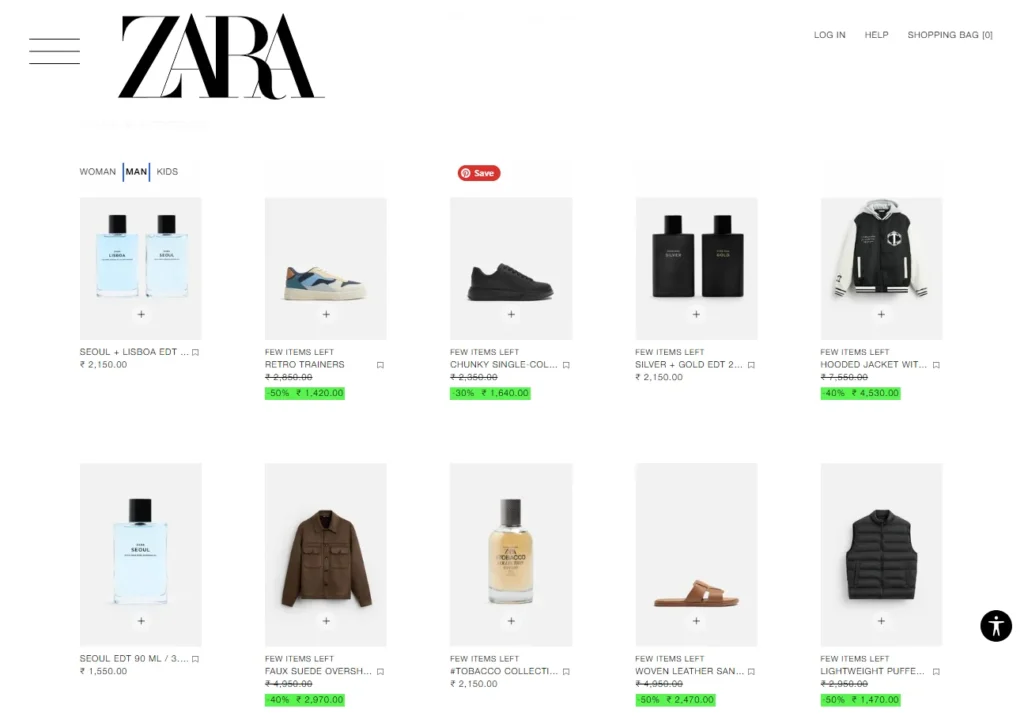Viewport: 1024px width, 720px height.
Task: Switch to the WOMAN tab
Action: [x=97, y=172]
